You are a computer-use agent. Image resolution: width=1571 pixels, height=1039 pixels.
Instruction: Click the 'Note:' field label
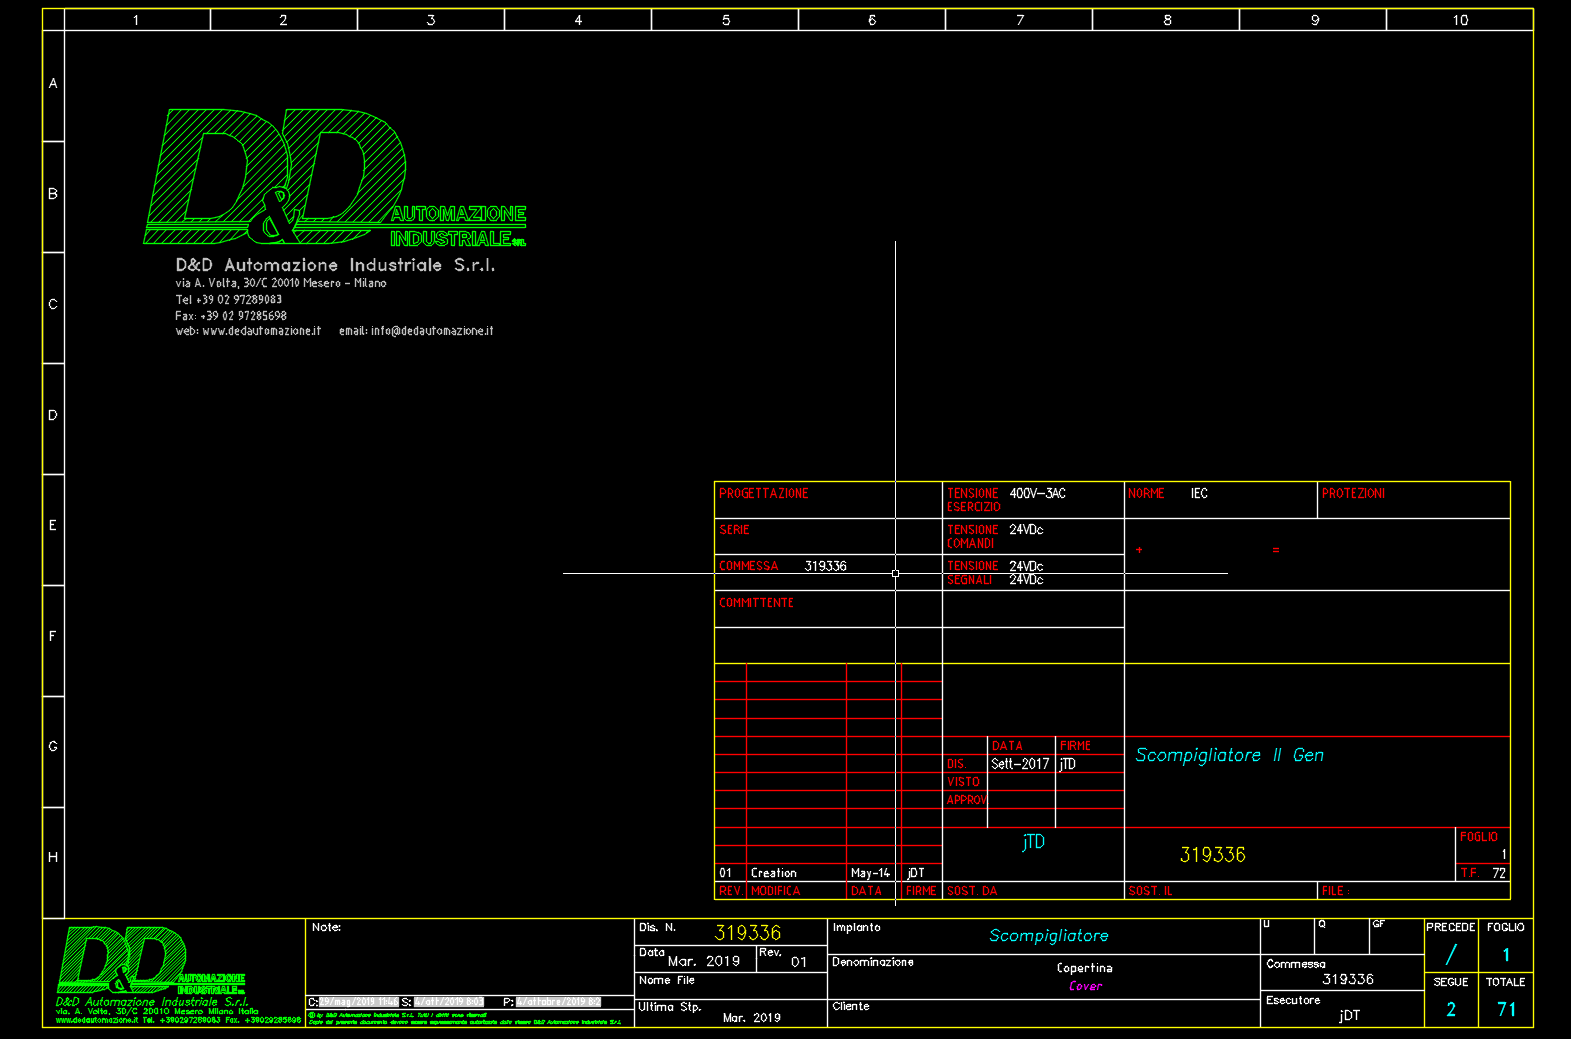[x=326, y=928]
